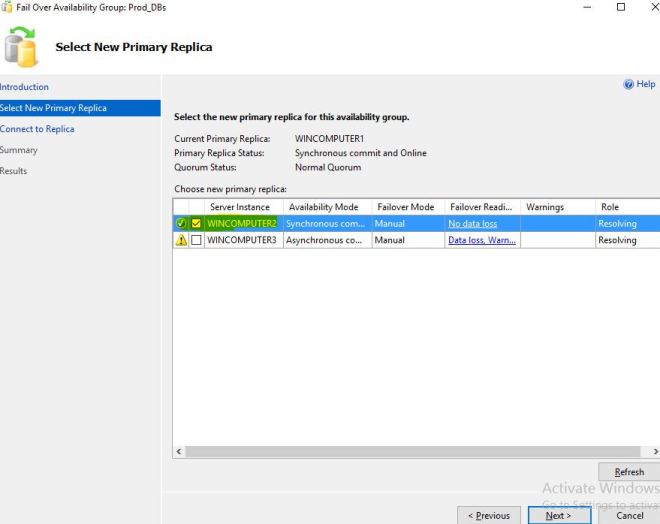Image resolution: width=660 pixels, height=524 pixels.
Task: Open the Data loss, Warn... link
Action: 482,241
